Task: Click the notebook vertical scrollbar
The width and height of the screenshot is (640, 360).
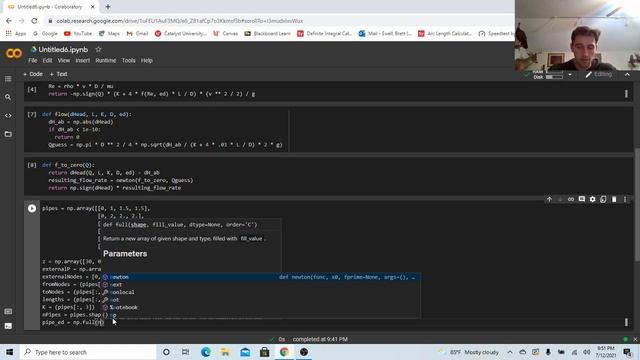Action: click(637, 204)
